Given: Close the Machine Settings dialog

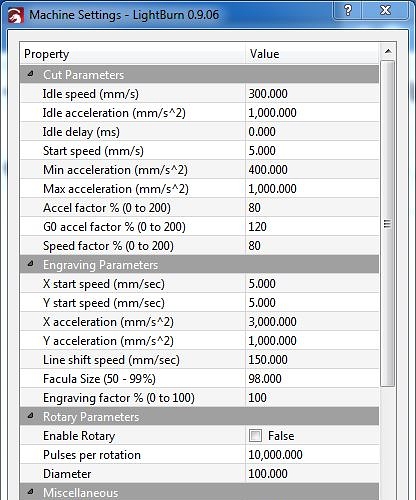Looking at the screenshot, I should click(x=385, y=10).
